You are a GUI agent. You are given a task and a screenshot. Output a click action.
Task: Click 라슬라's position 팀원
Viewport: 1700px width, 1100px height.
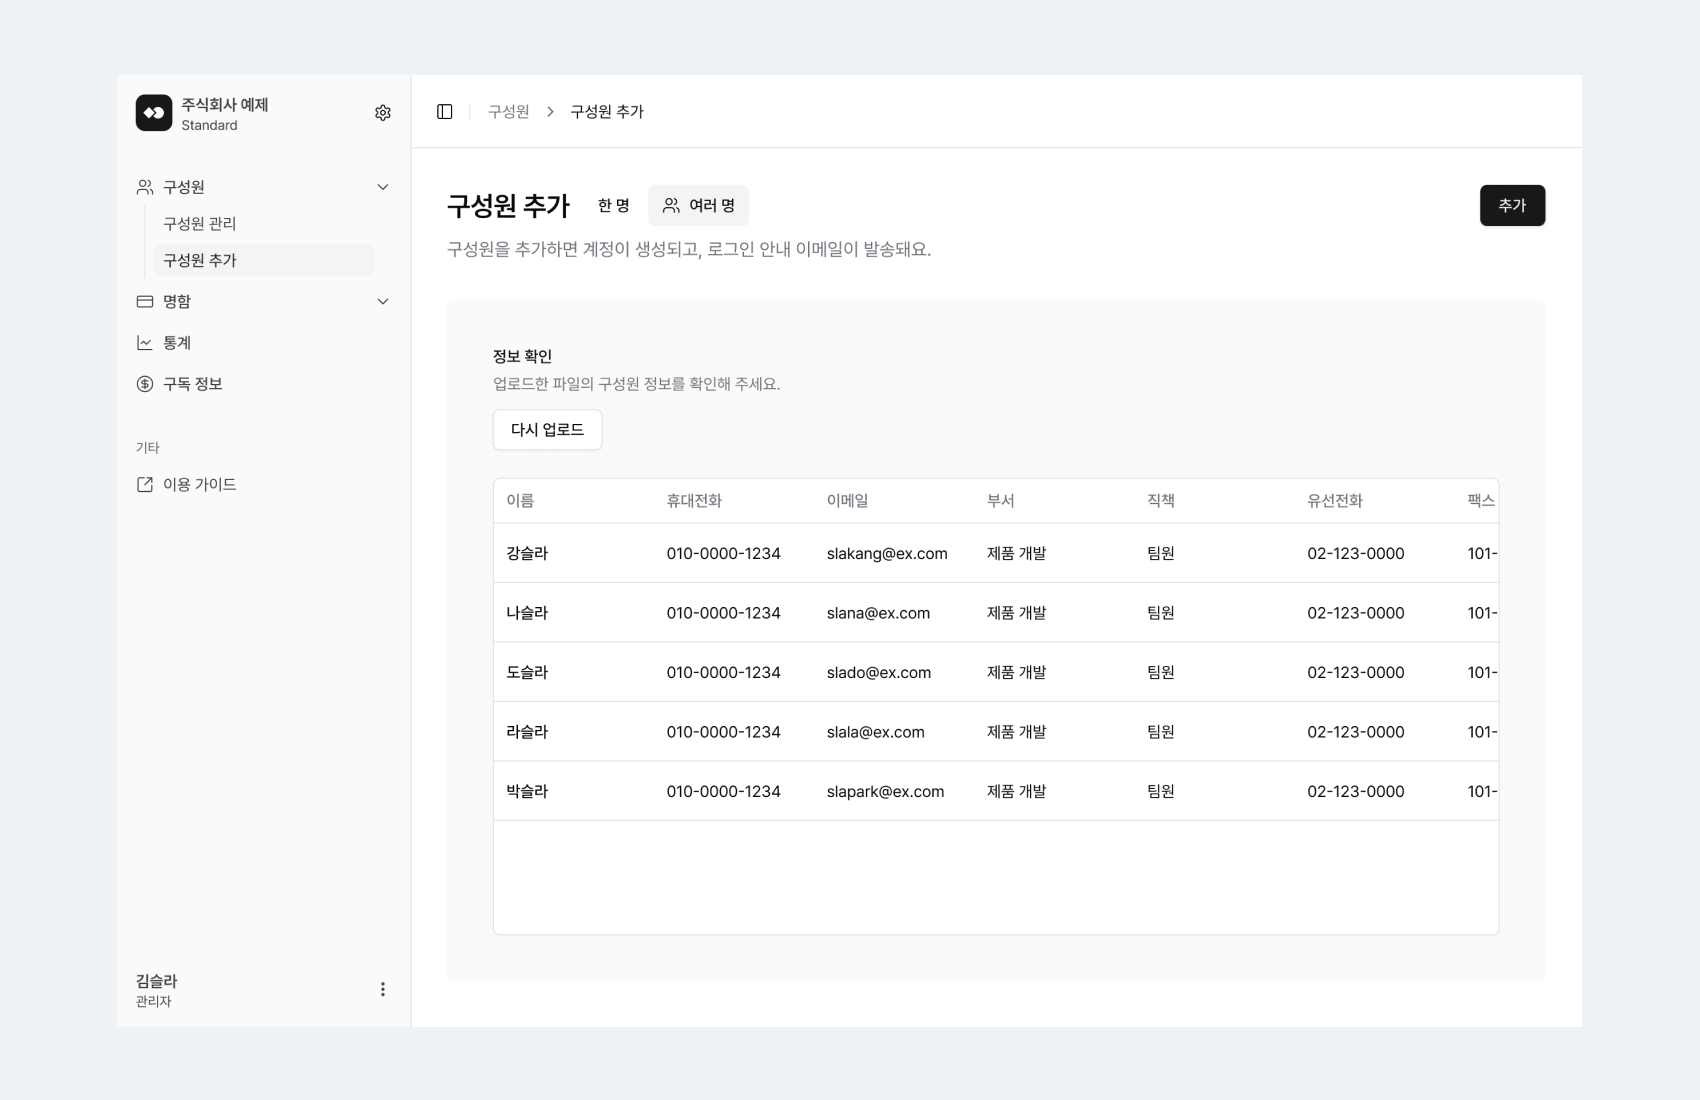pyautogui.click(x=1161, y=732)
